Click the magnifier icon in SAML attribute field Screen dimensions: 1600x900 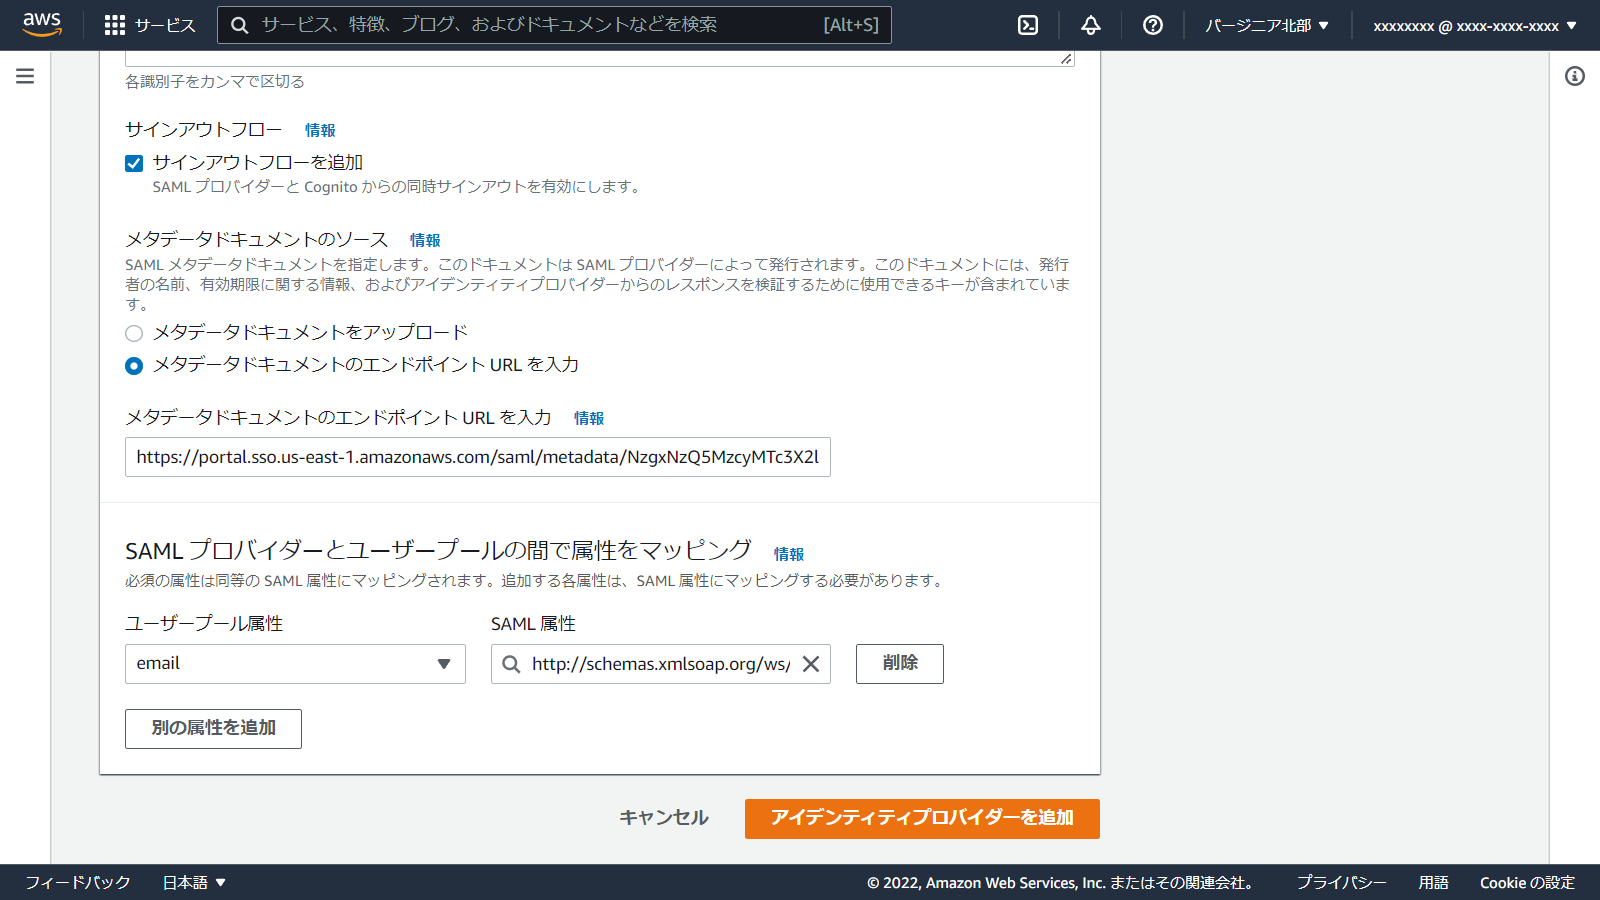pos(511,664)
